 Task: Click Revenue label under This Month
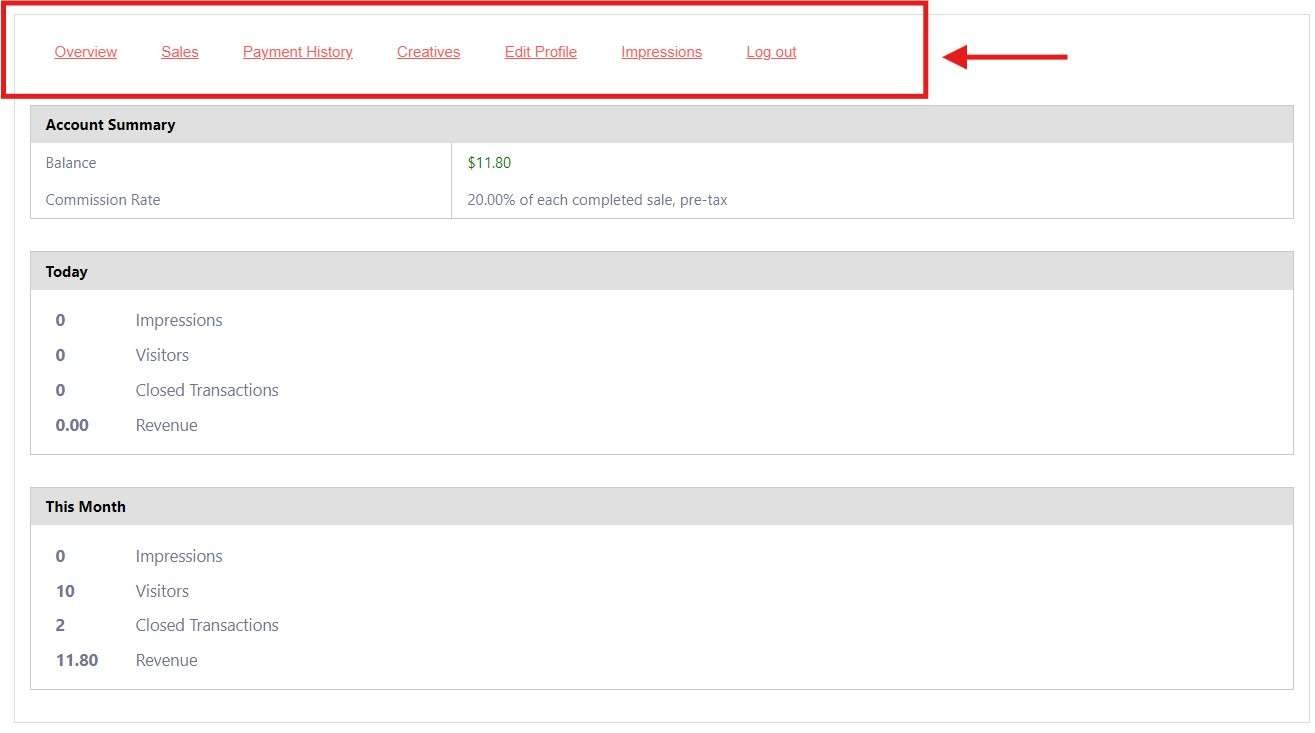[x=166, y=660]
